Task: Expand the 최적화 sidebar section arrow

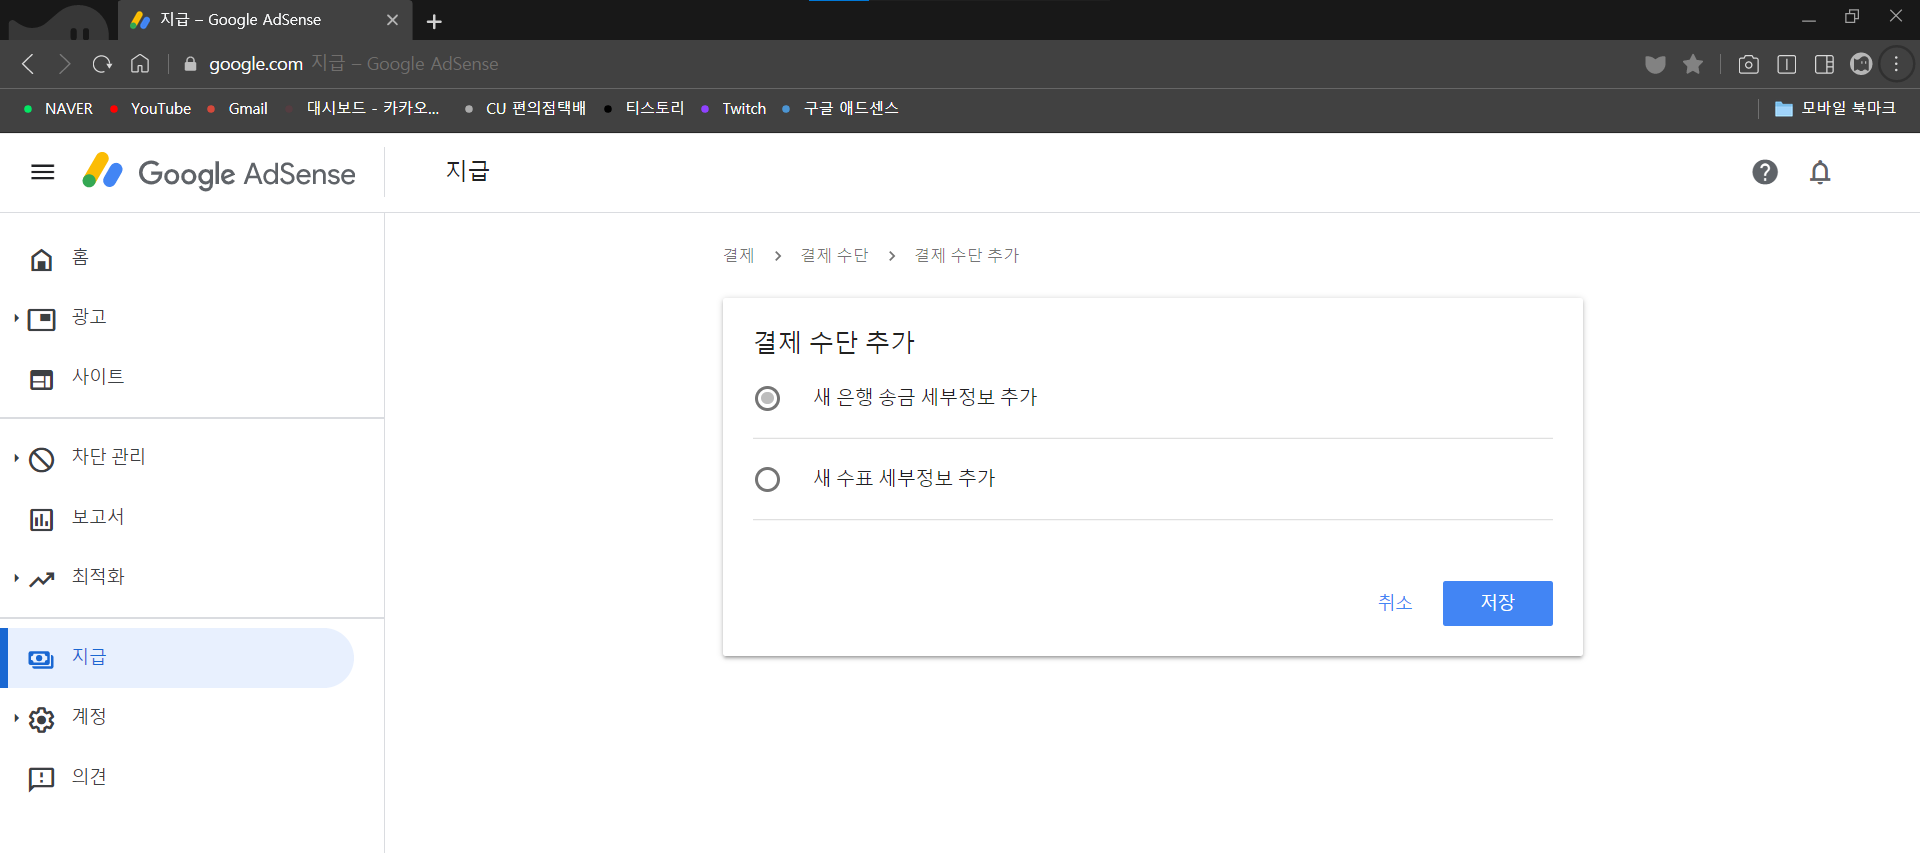Action: [x=16, y=578]
